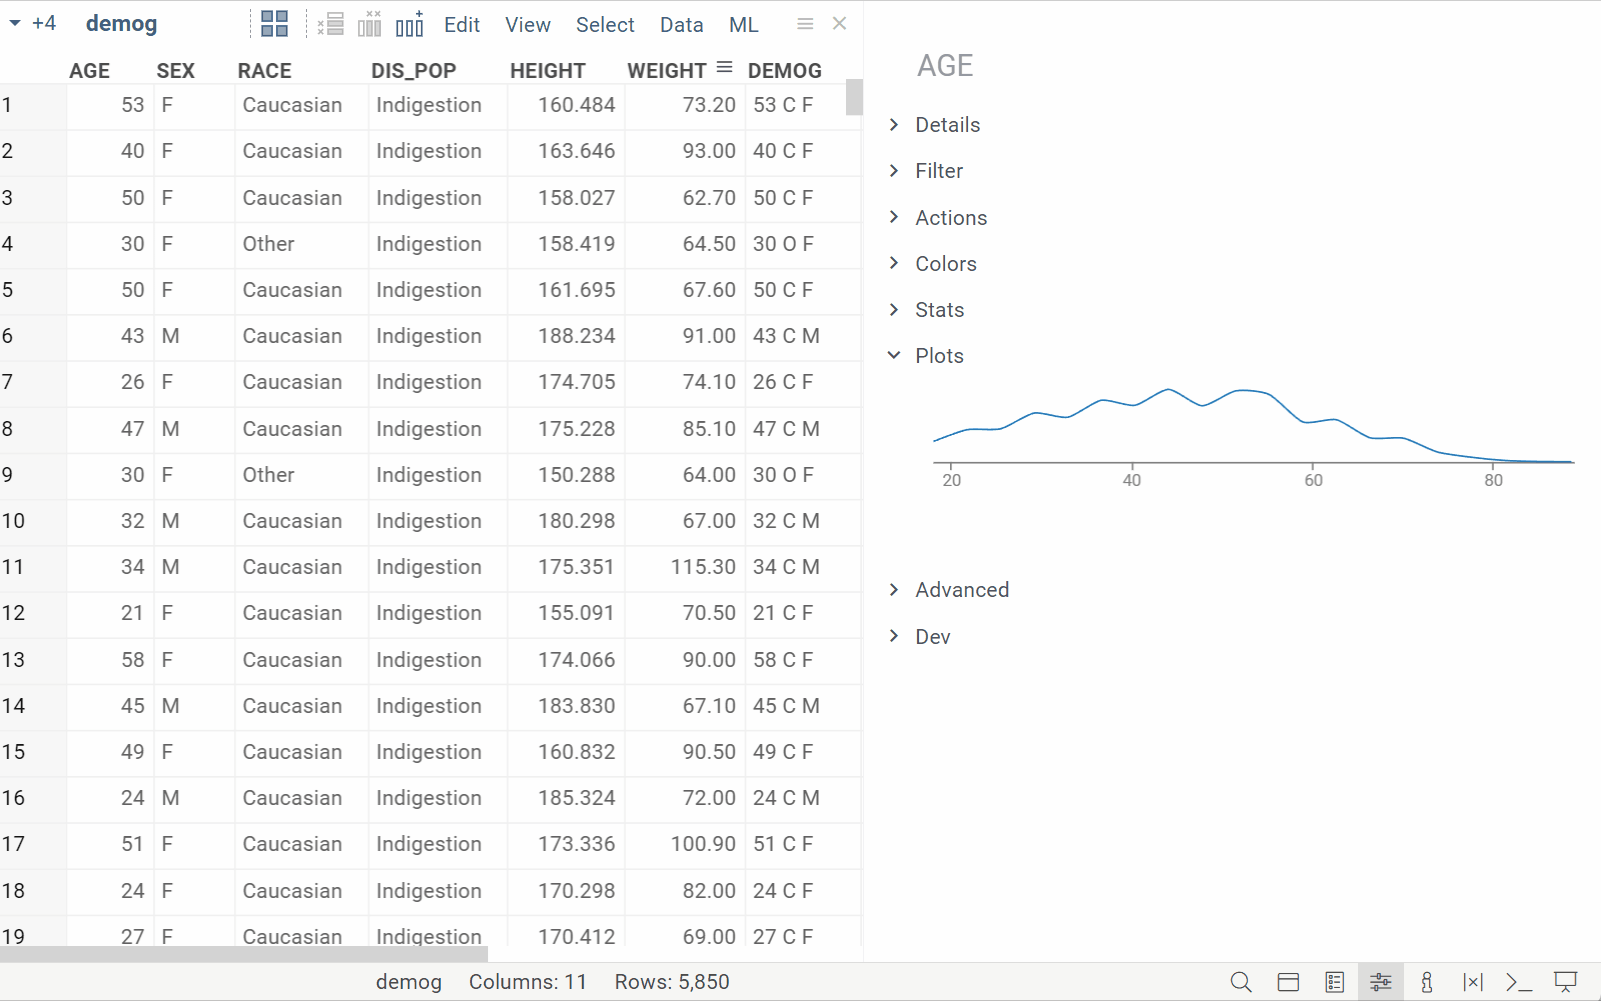
Task: Click the horizontal scrollbar under the grid
Action: 244,954
